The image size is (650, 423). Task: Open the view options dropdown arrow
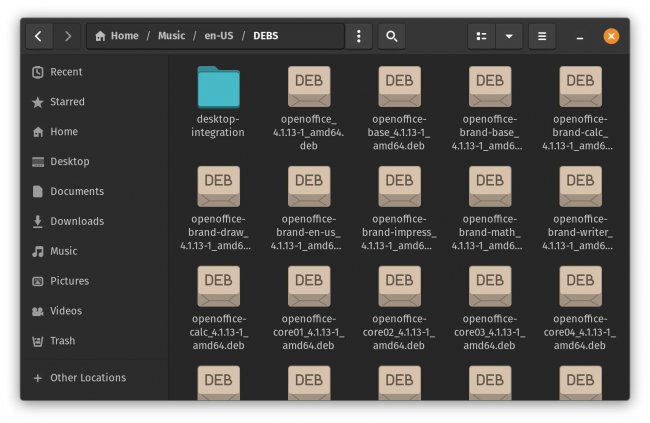(x=509, y=36)
